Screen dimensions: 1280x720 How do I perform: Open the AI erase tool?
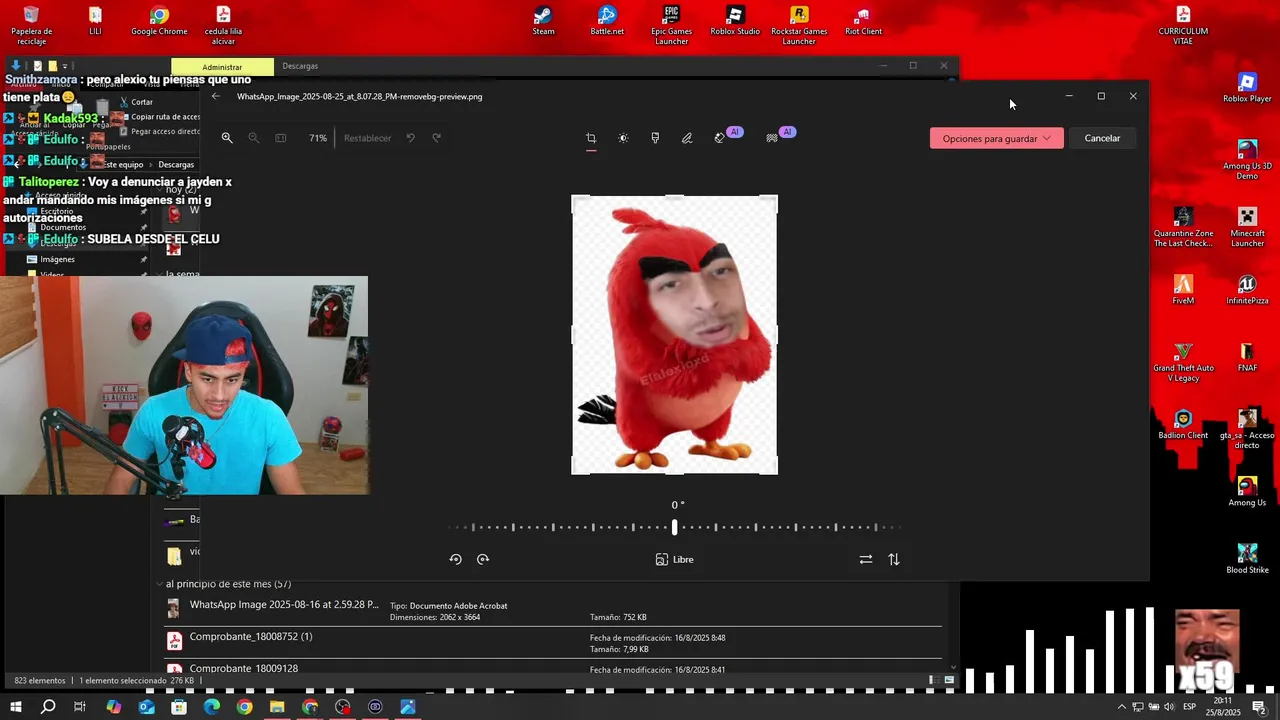point(720,138)
